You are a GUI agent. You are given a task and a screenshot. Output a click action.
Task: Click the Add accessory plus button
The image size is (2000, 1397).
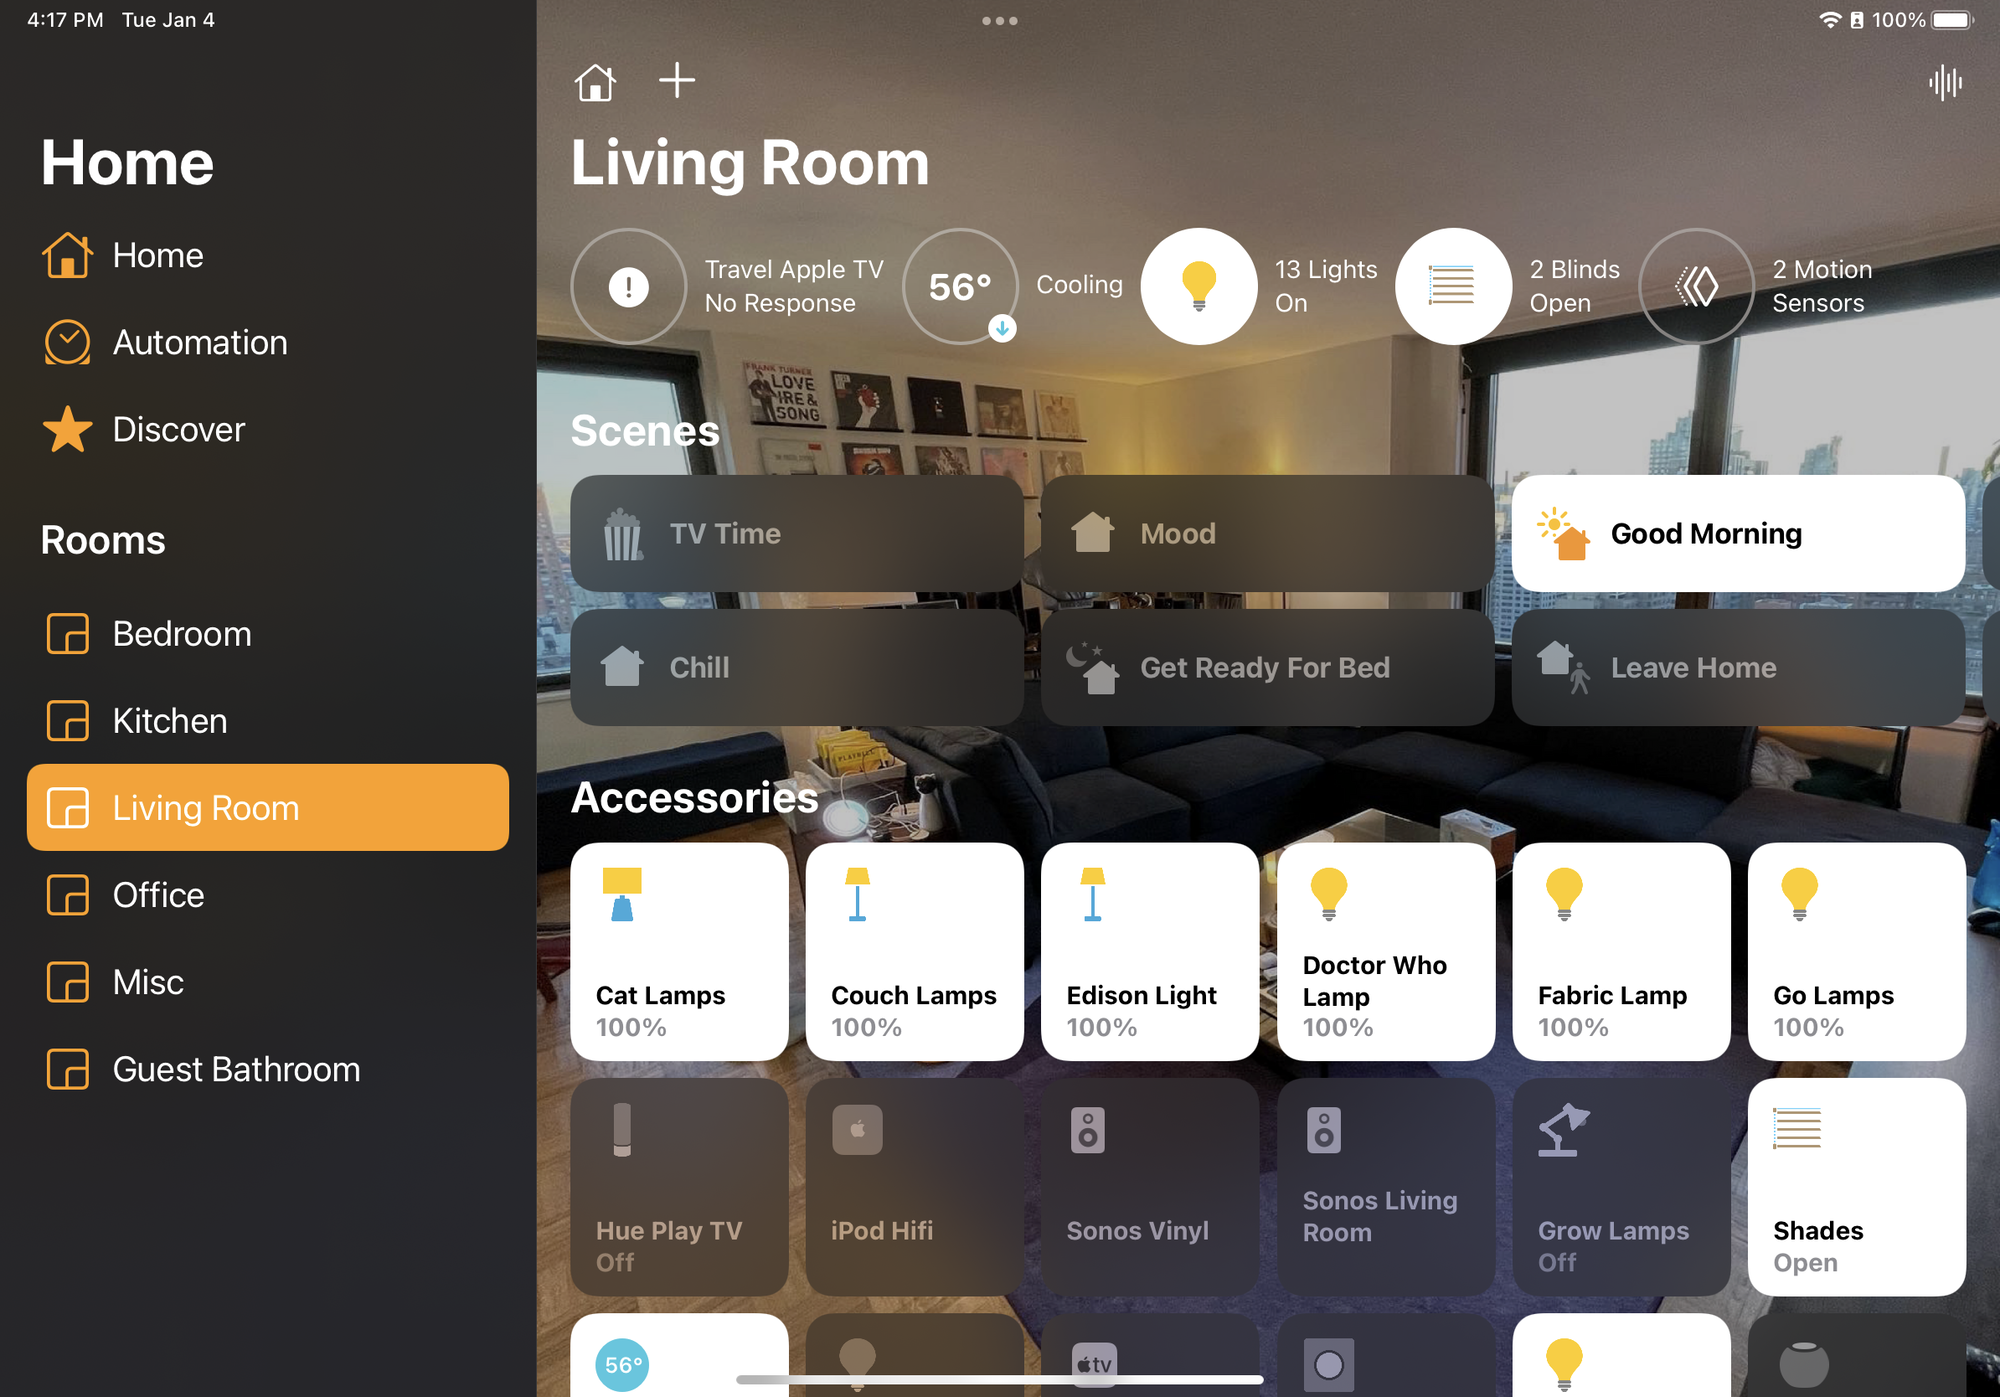(675, 81)
